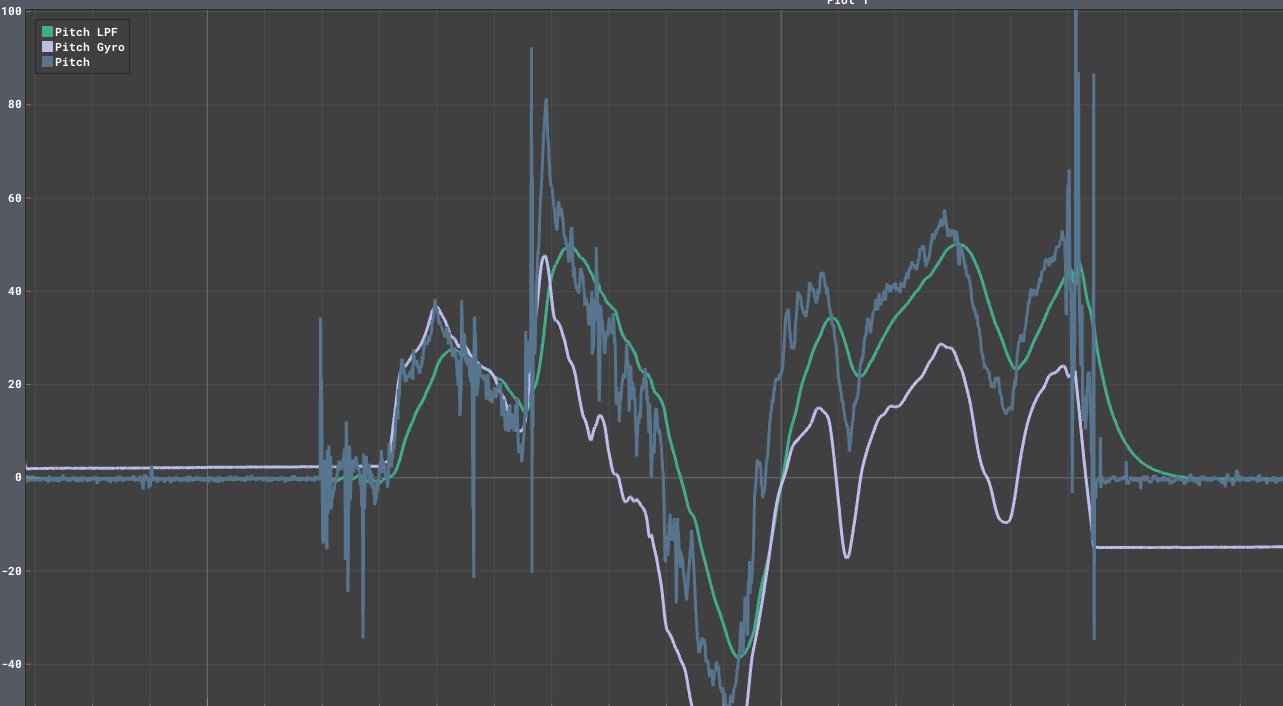Screen dimensions: 1283x706
Task: Toggle the Pitch LPF legend label
Action: coord(86,32)
